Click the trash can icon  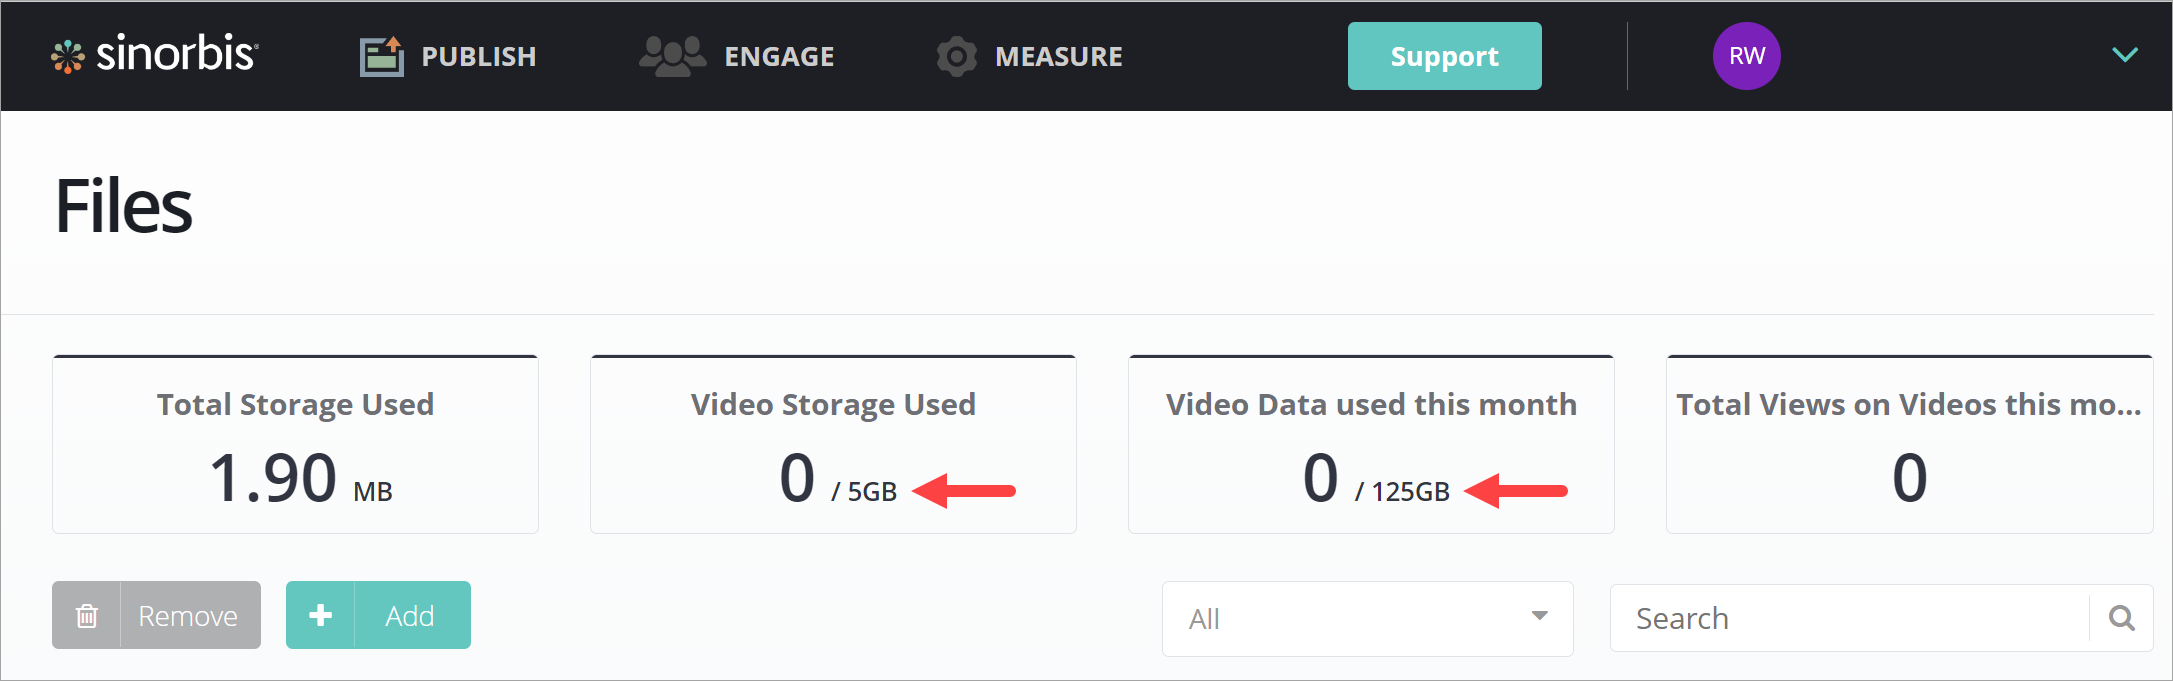click(87, 616)
